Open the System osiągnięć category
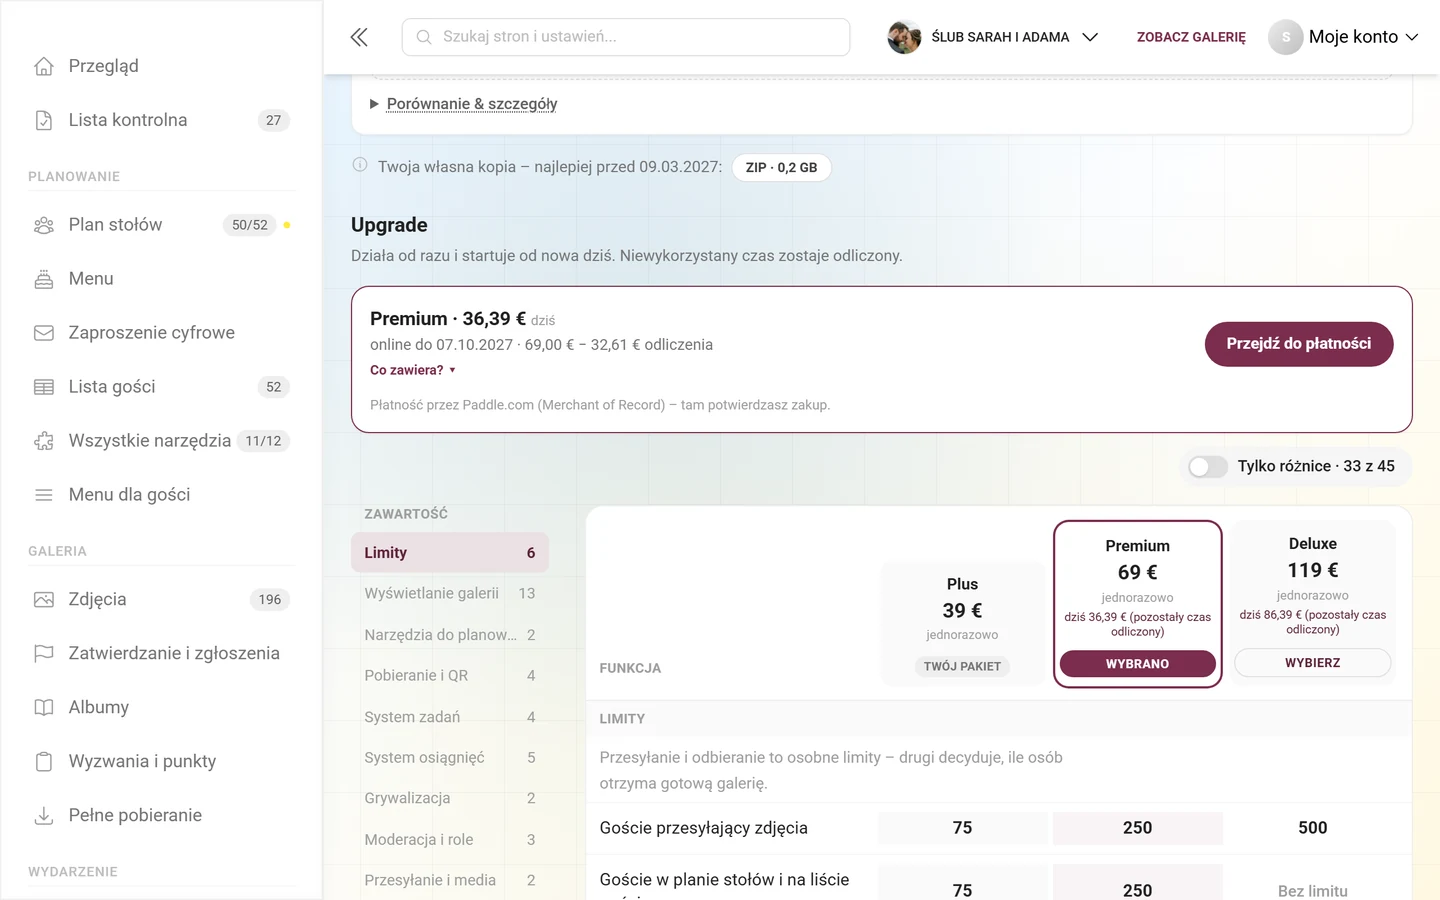Screen dimensions: 1440x900 pyautogui.click(x=450, y=758)
